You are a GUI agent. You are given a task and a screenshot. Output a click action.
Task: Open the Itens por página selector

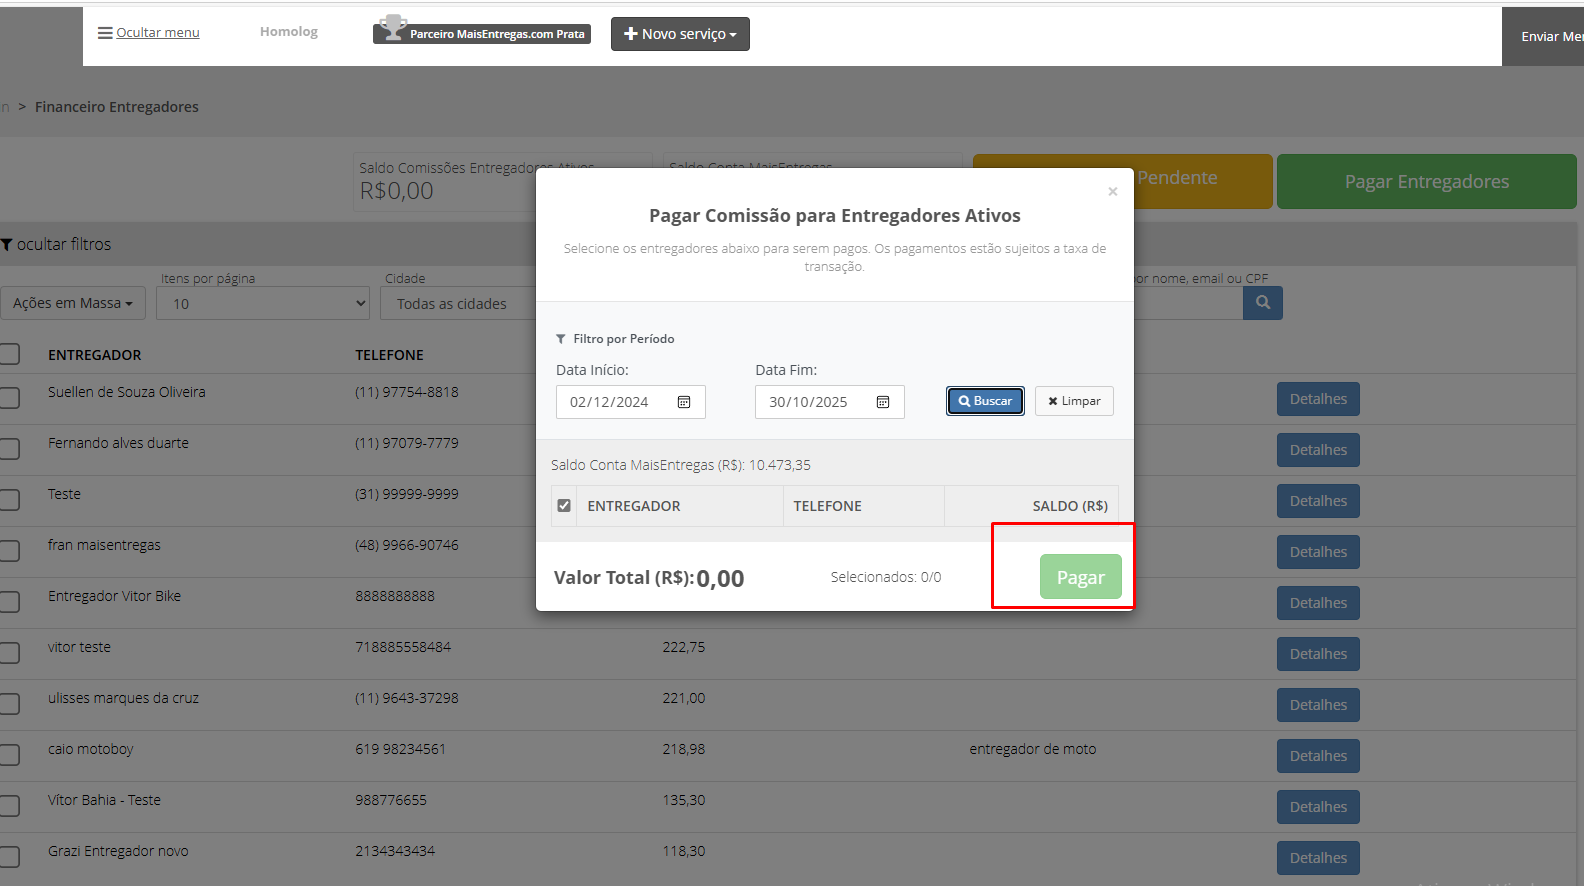263,303
